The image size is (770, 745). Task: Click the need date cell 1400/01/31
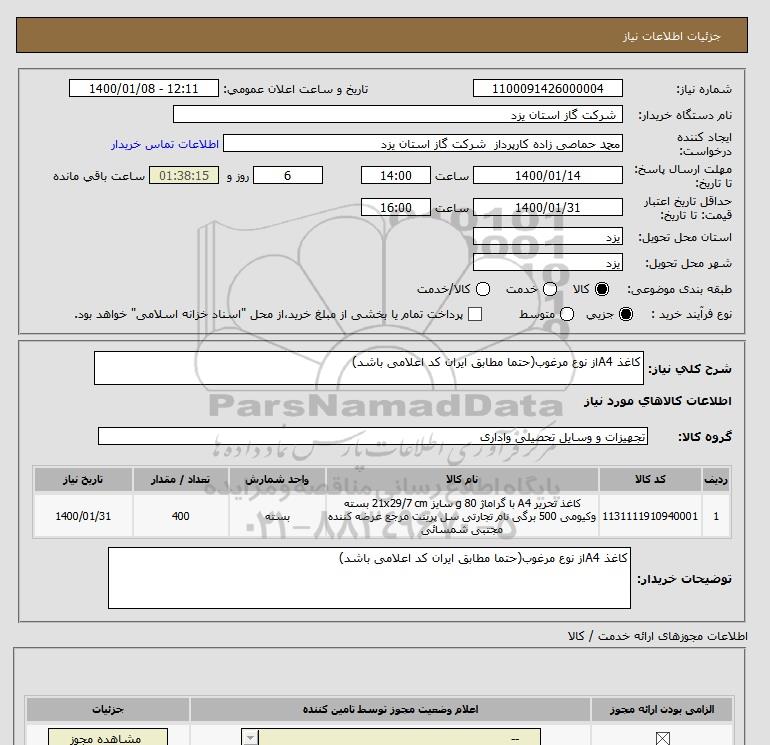point(83,516)
